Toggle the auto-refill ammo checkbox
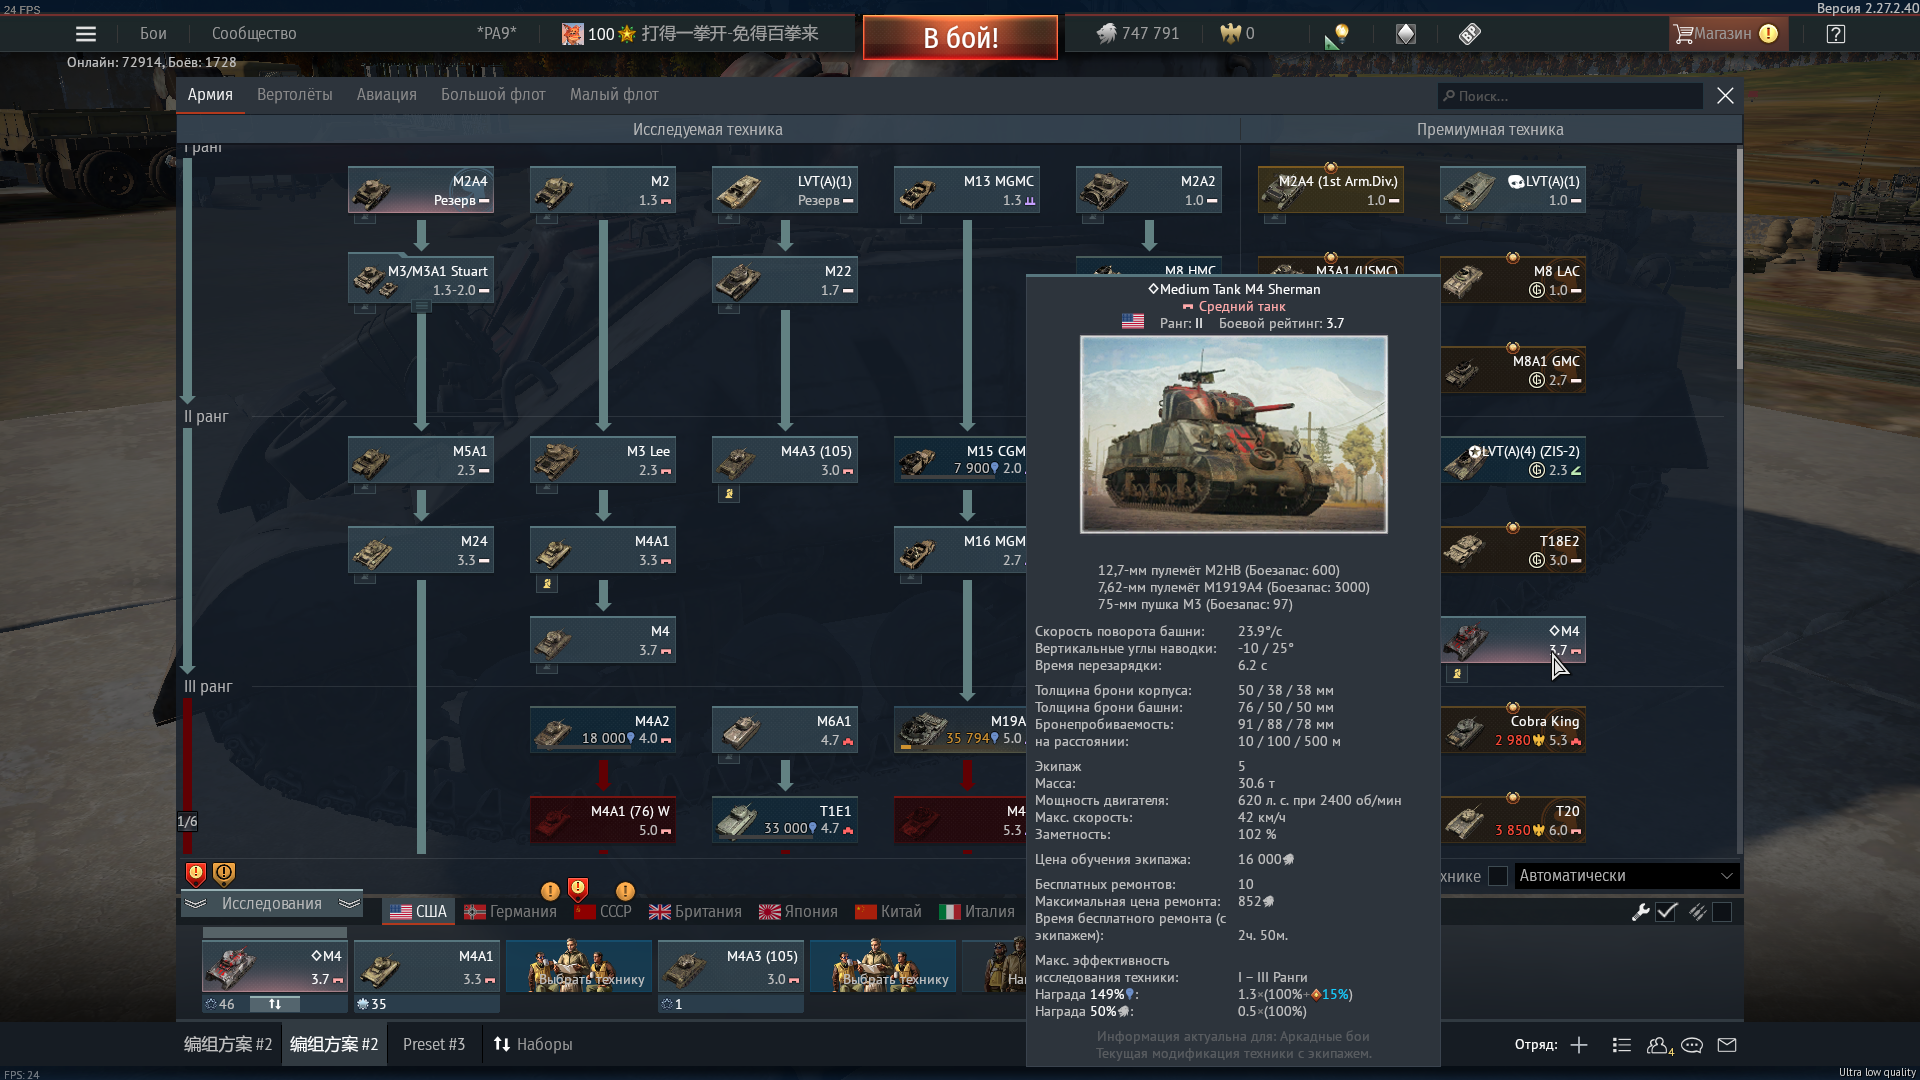The width and height of the screenshot is (1920, 1080). point(1722,912)
